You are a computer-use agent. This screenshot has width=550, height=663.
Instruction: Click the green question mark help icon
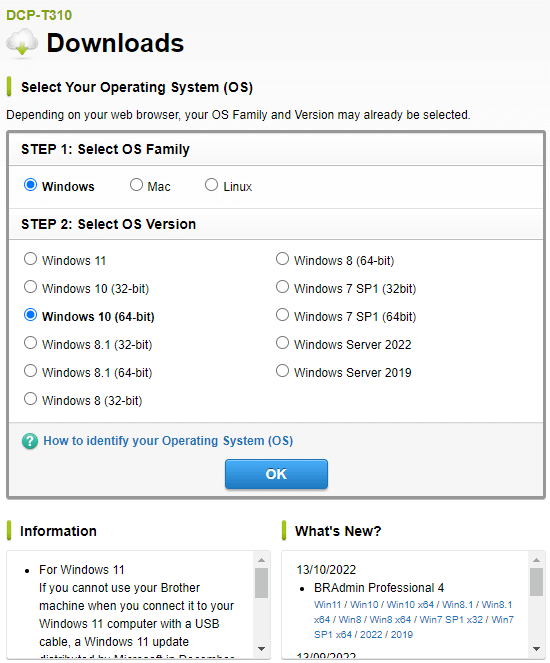click(30, 441)
